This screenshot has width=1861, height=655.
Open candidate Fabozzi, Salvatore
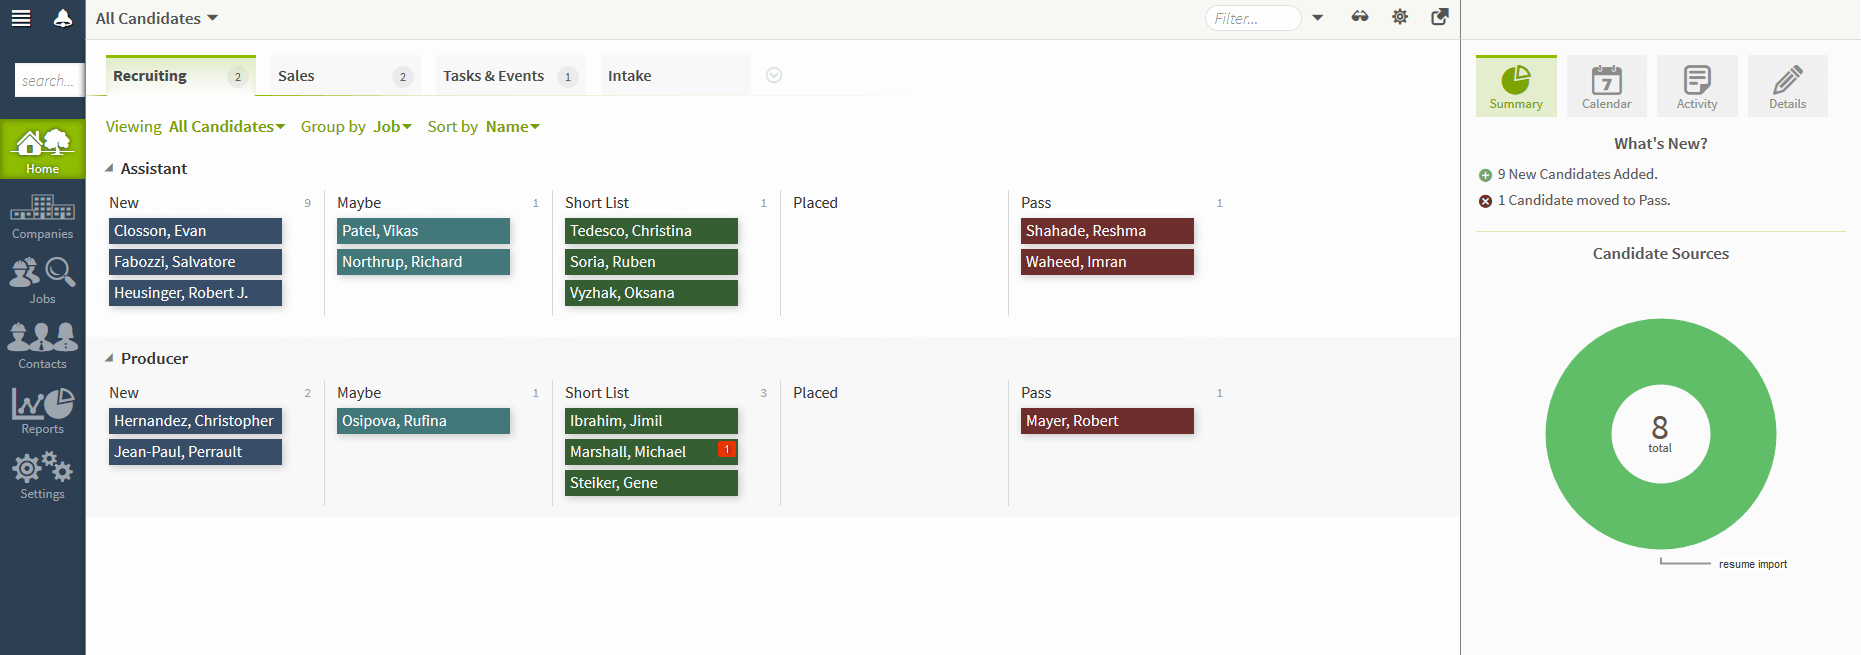pyautogui.click(x=195, y=262)
